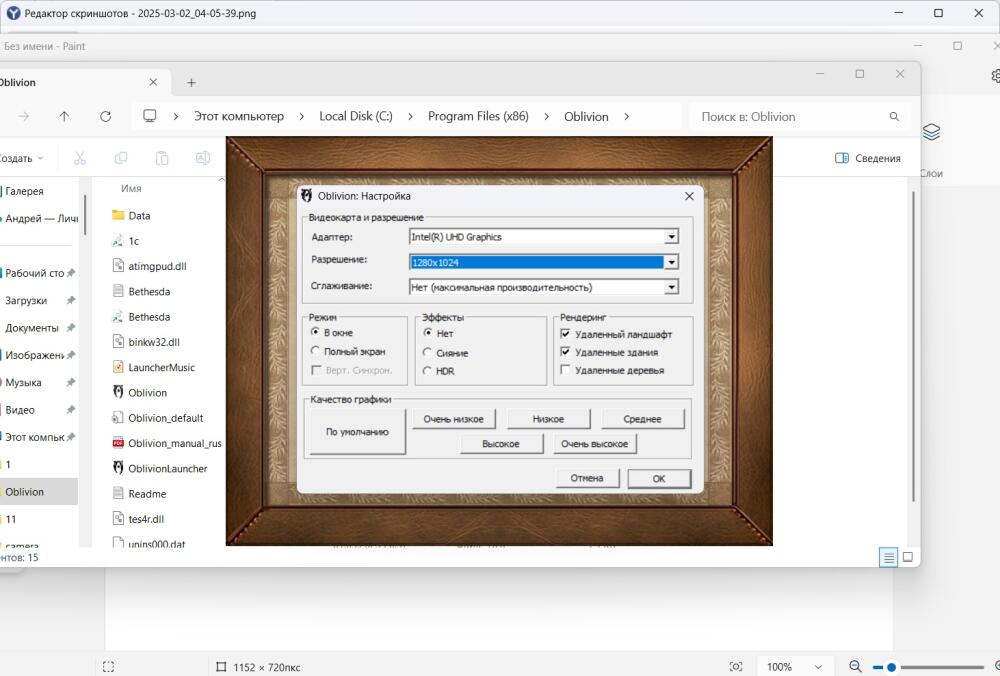Click the forward navigation arrow in Explorer

24,117
